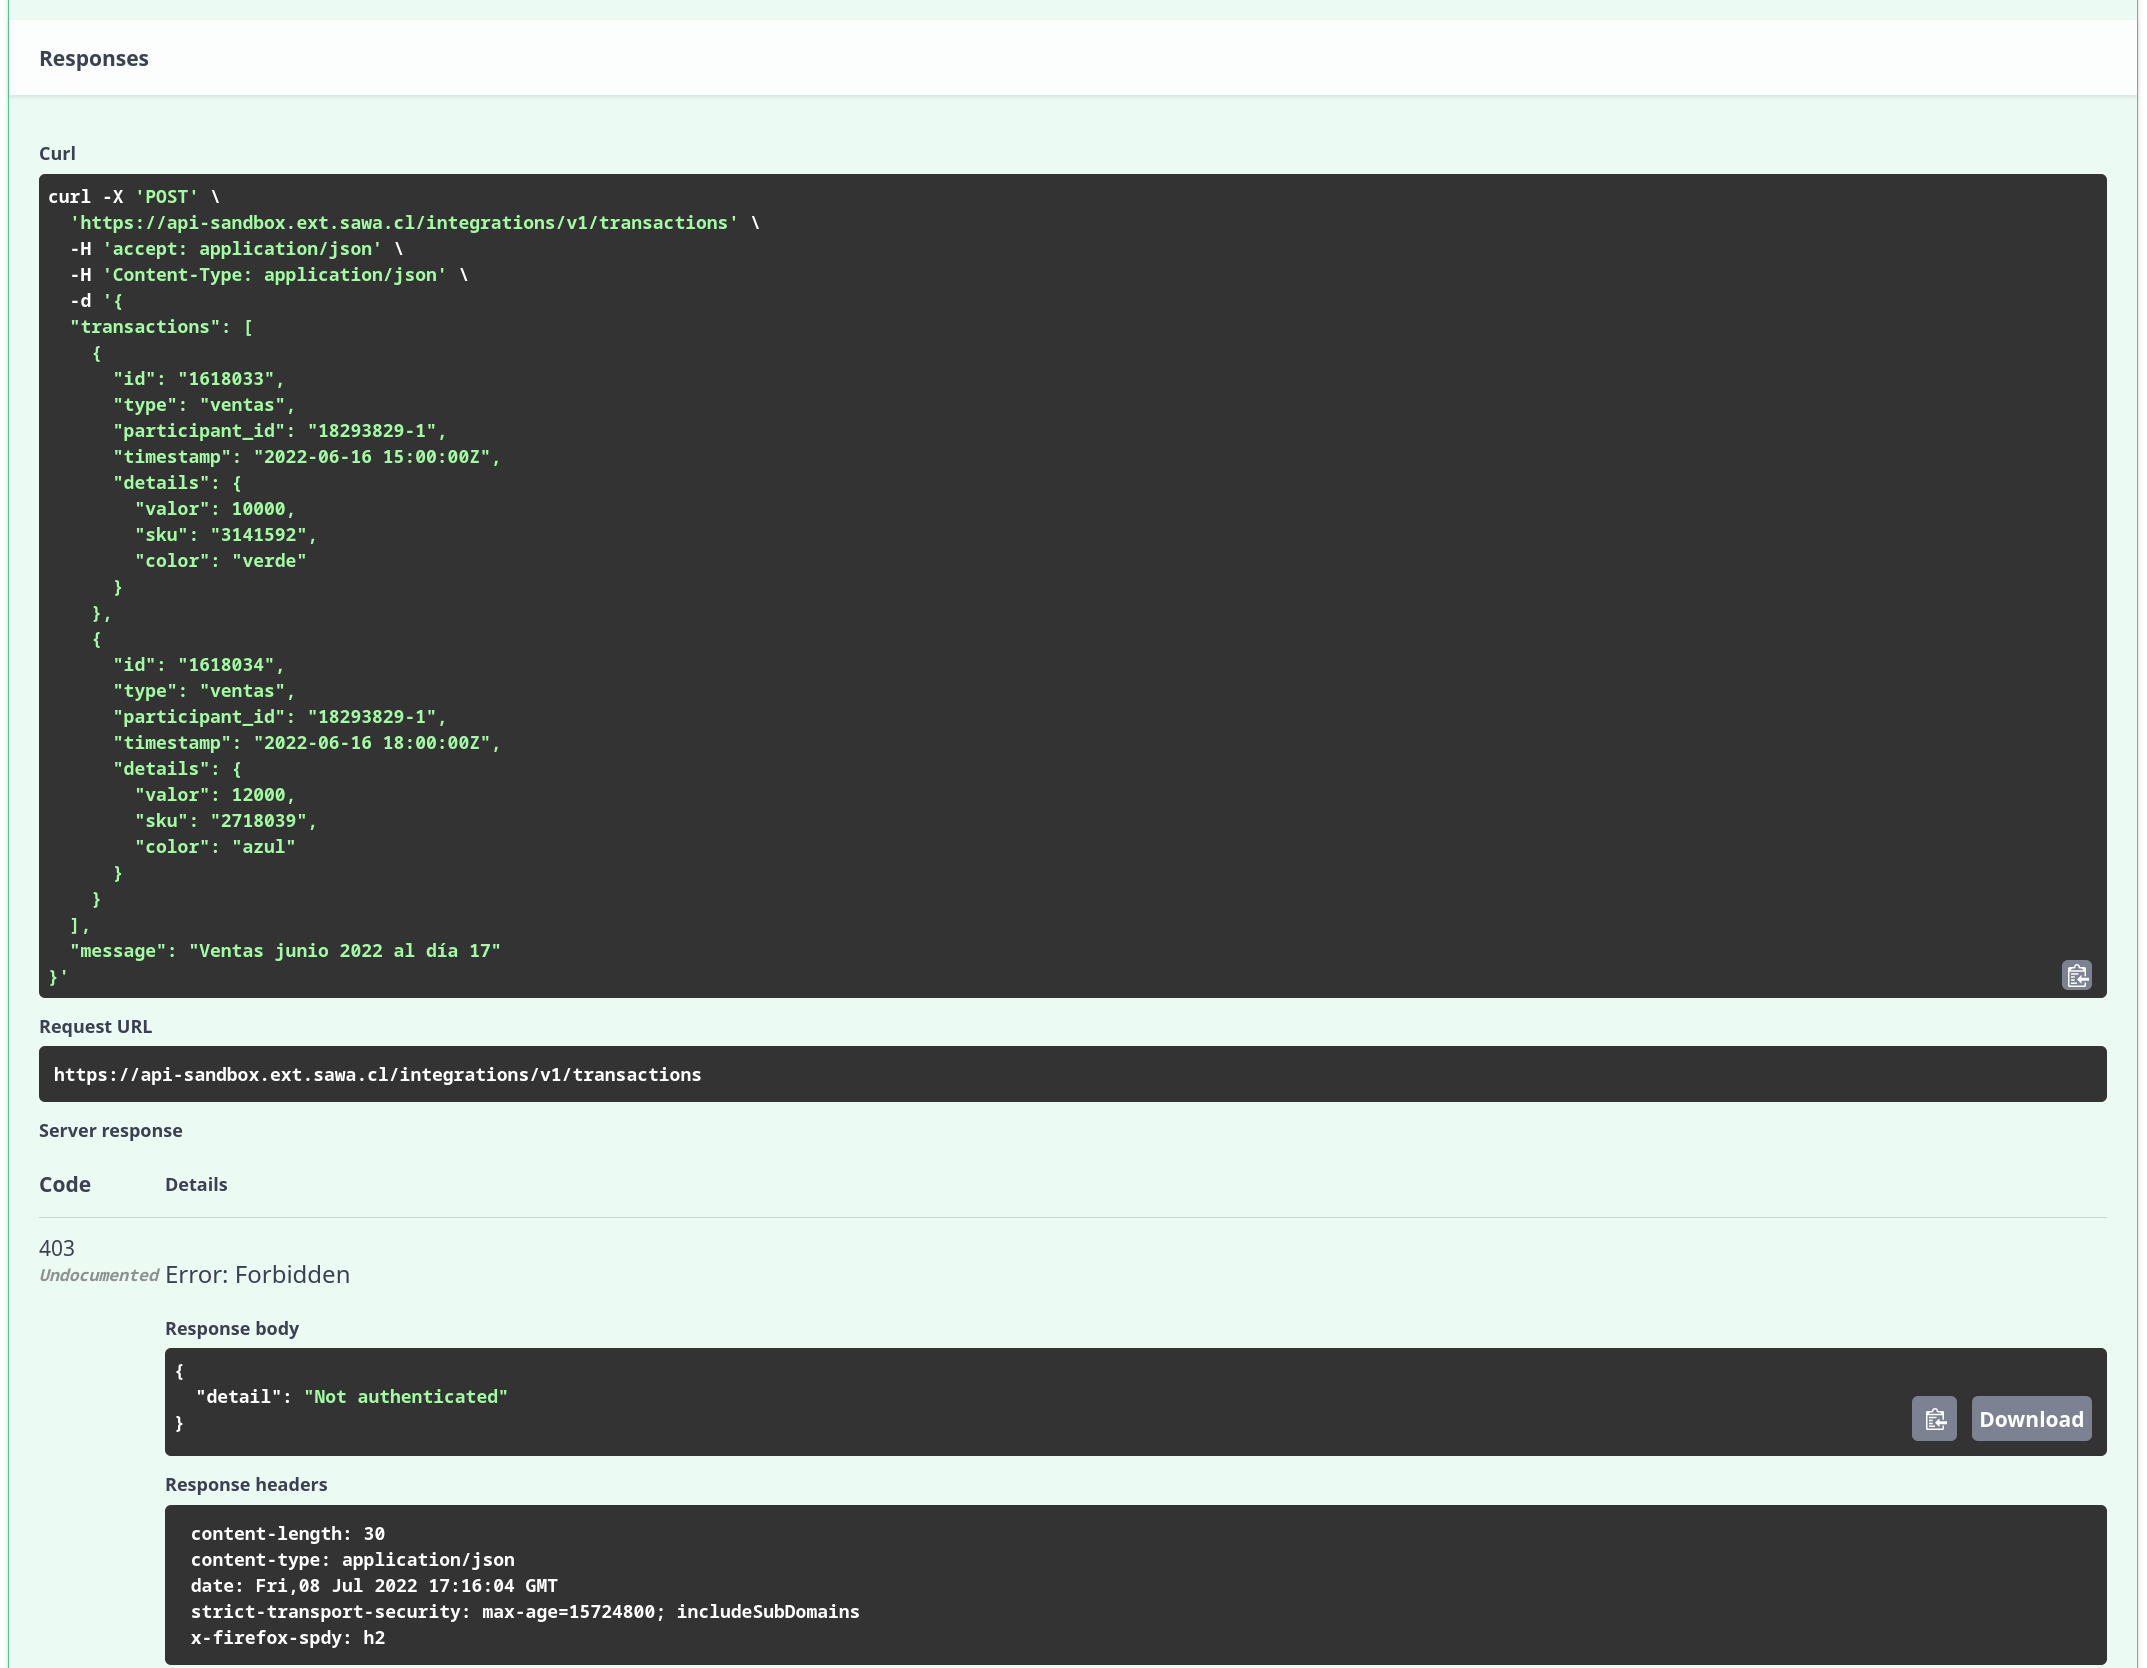
Task: Click the transaction id "1618033" line
Action: (198, 379)
